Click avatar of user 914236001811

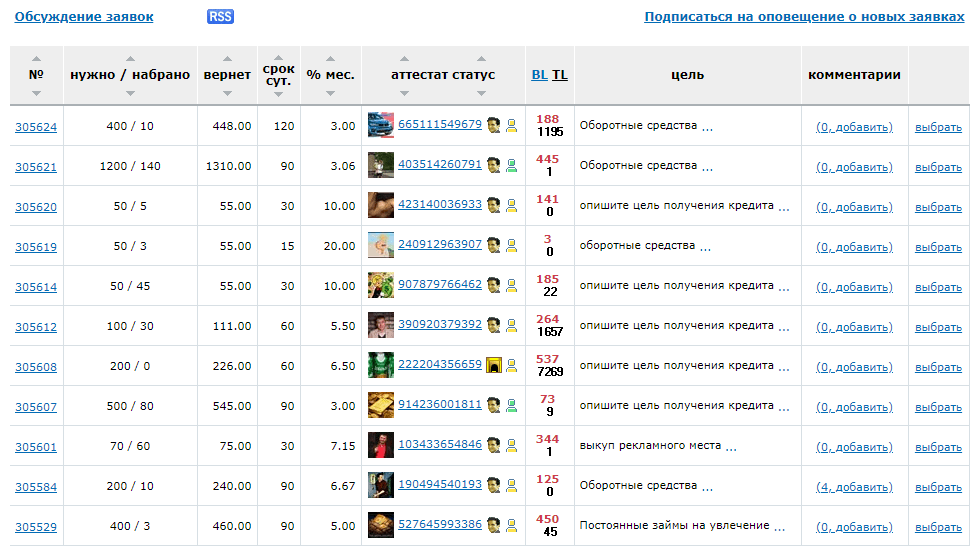coord(380,405)
